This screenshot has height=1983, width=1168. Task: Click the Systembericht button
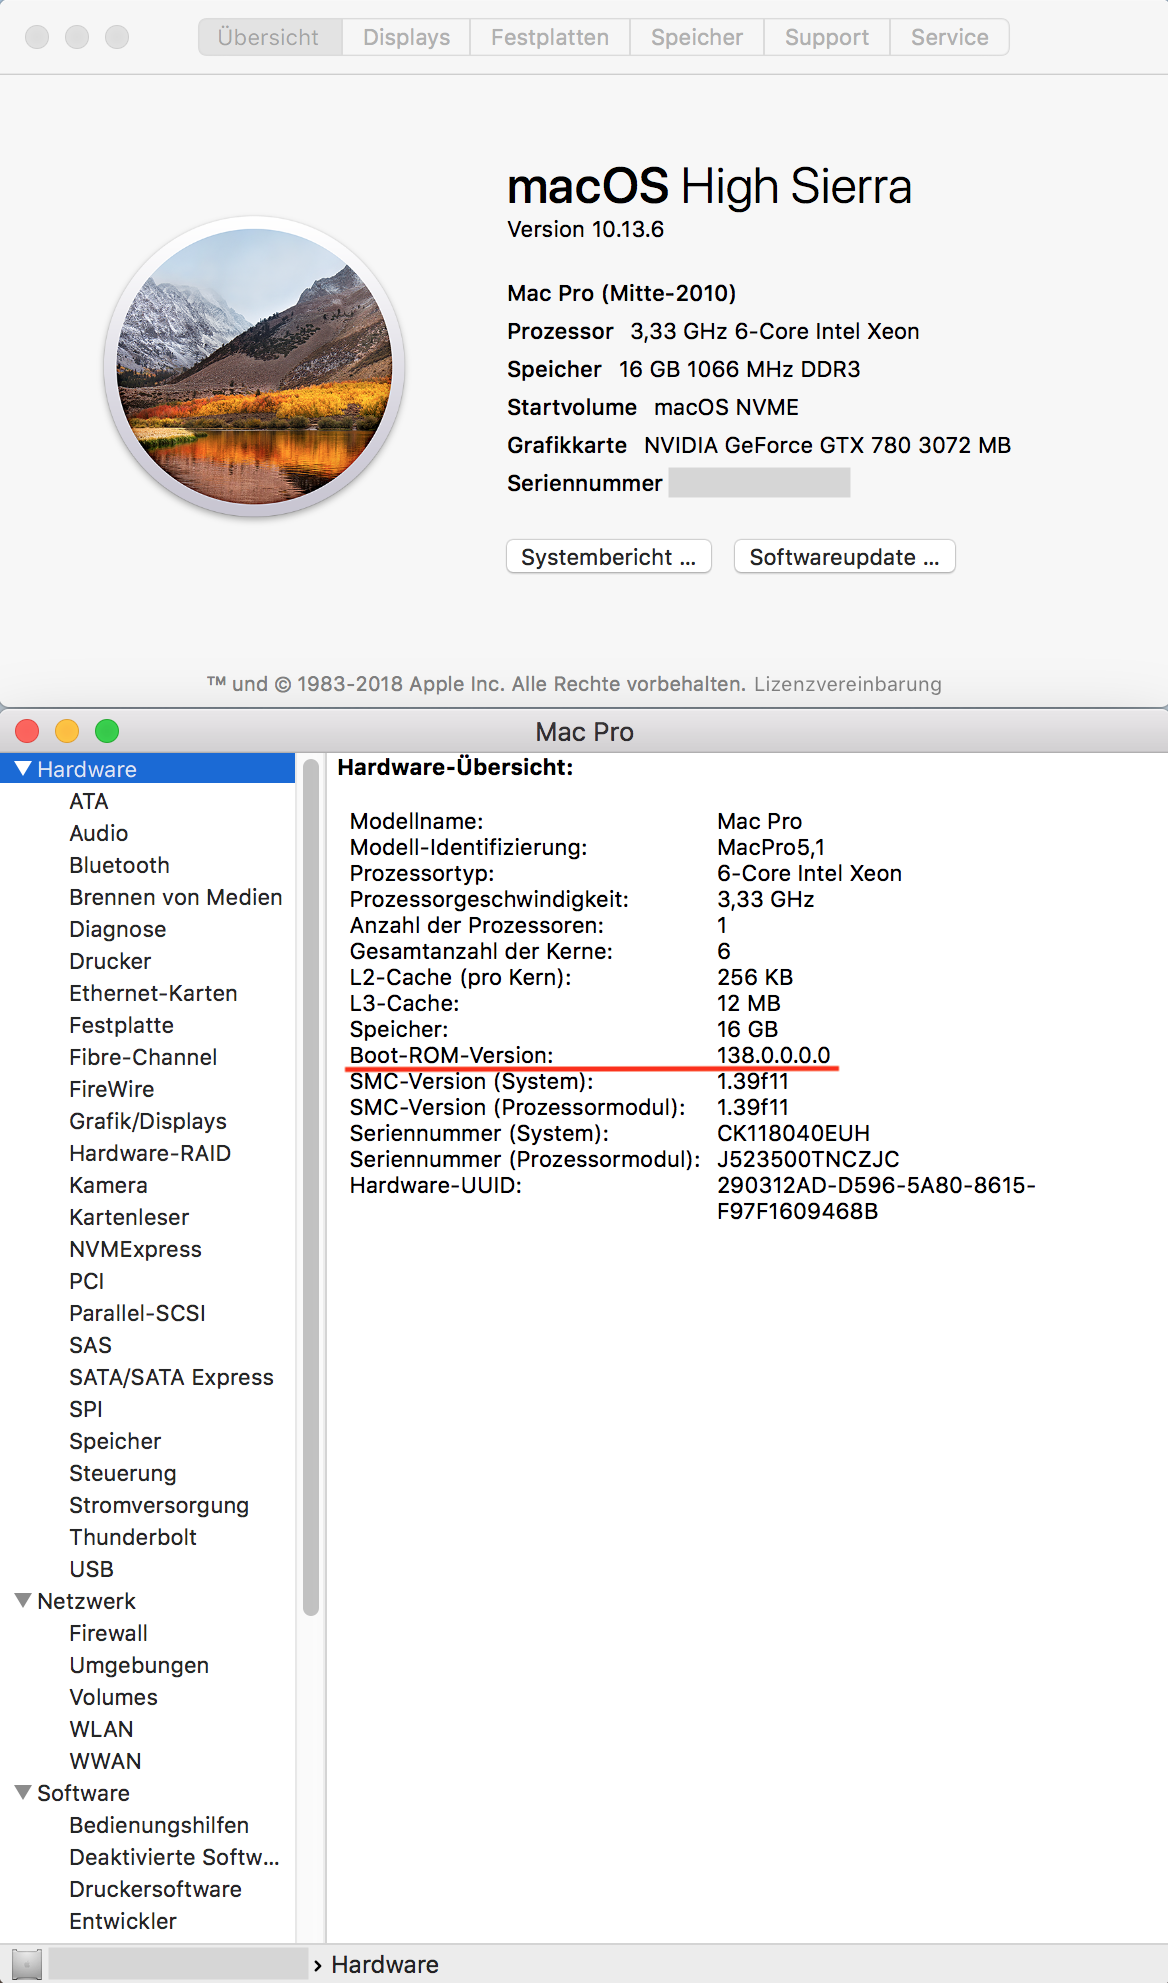coord(609,557)
